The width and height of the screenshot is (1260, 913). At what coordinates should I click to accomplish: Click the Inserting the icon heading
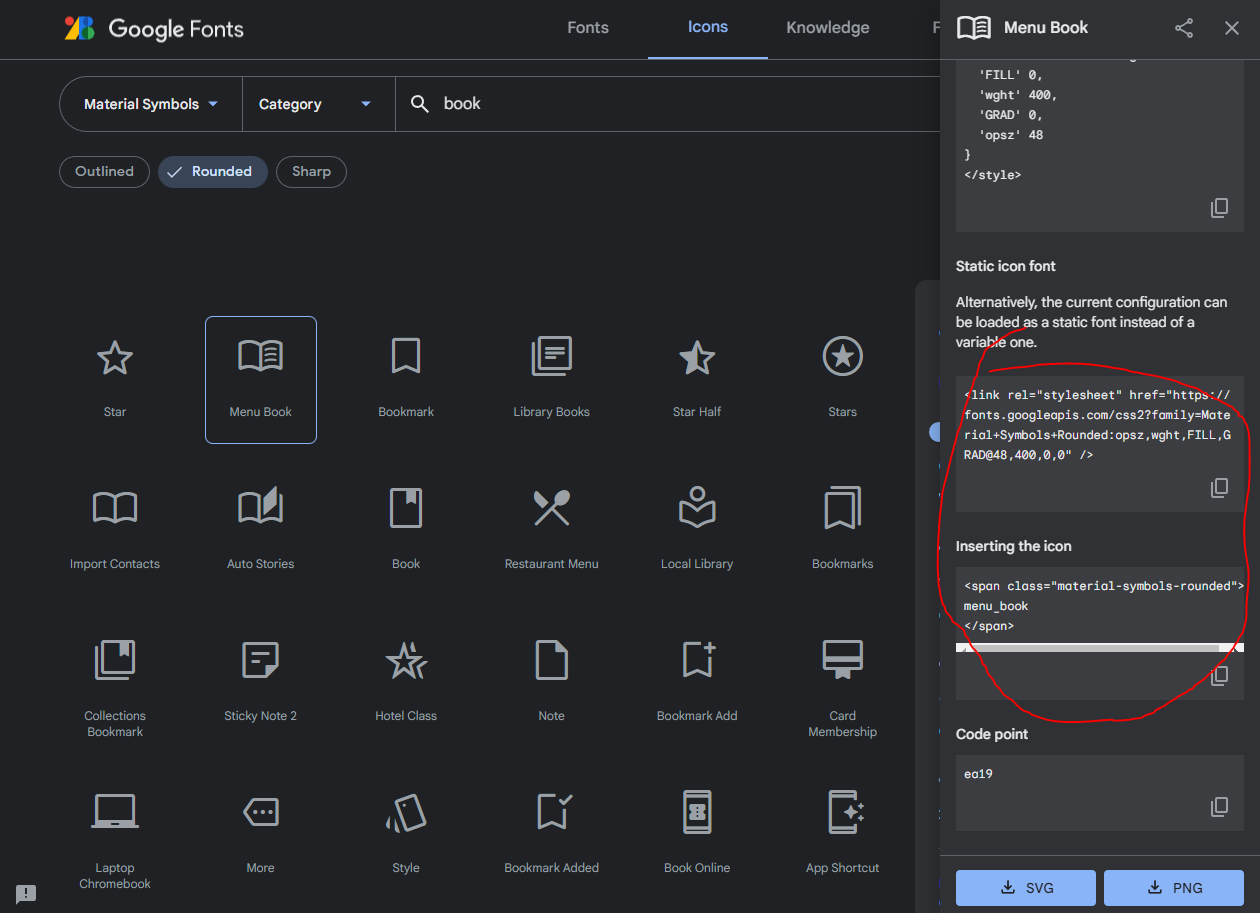[x=1014, y=546]
